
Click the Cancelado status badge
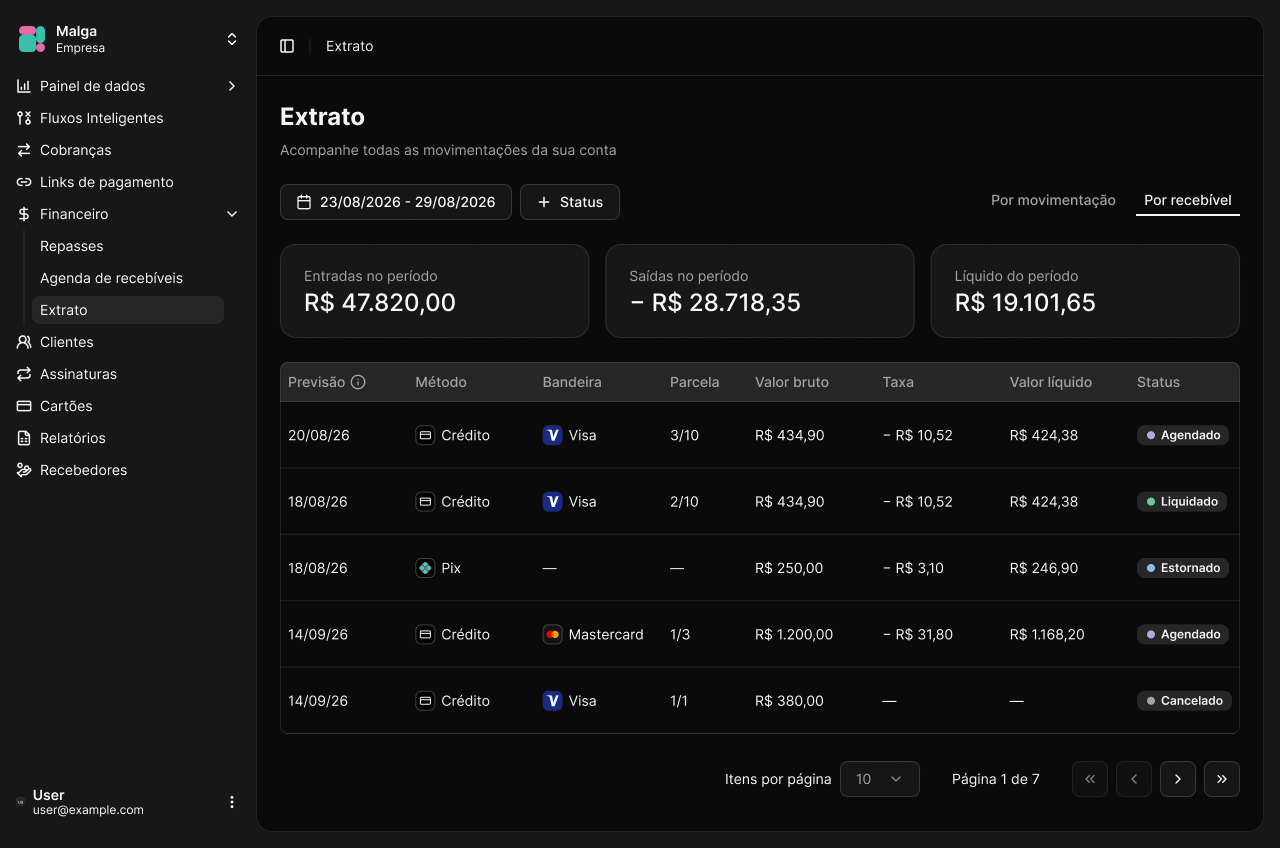point(1184,701)
